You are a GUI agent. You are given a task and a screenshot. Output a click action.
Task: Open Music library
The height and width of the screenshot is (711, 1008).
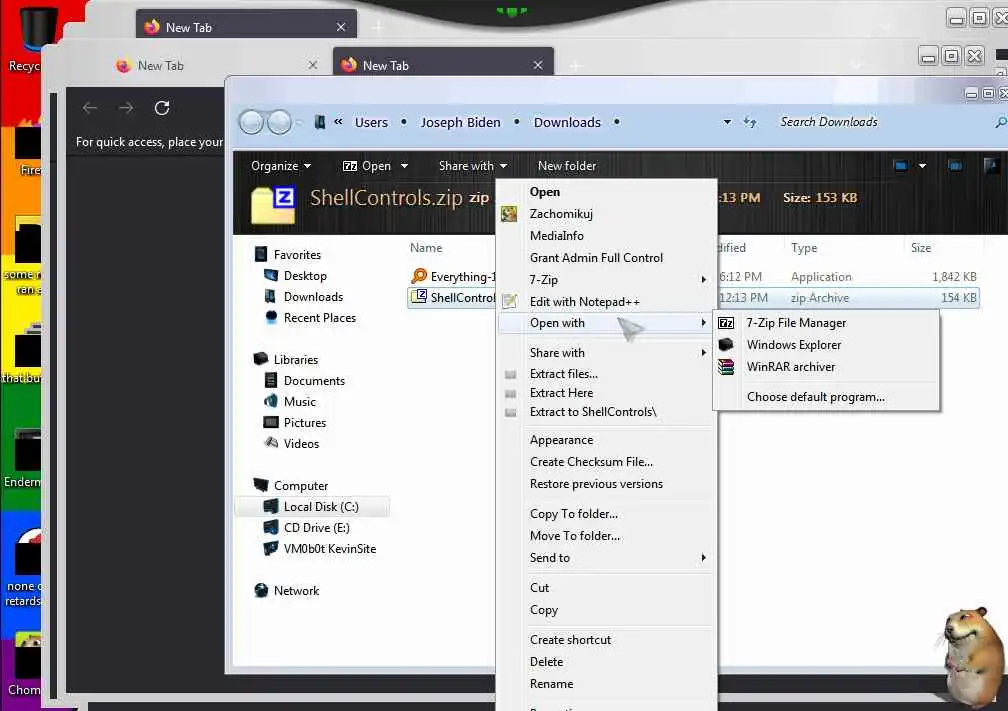click(300, 401)
